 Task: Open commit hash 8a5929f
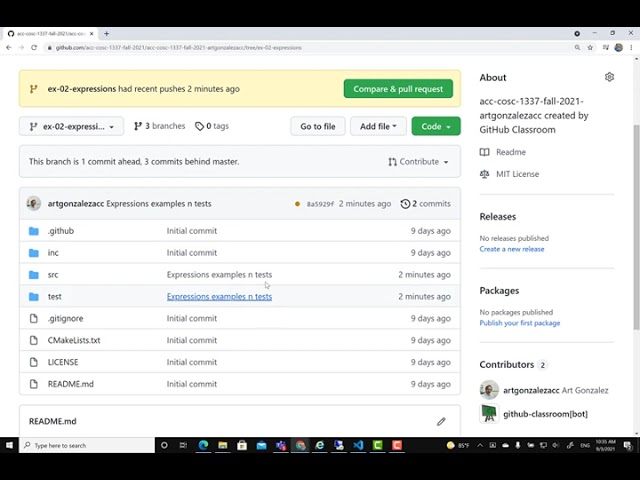coord(320,204)
